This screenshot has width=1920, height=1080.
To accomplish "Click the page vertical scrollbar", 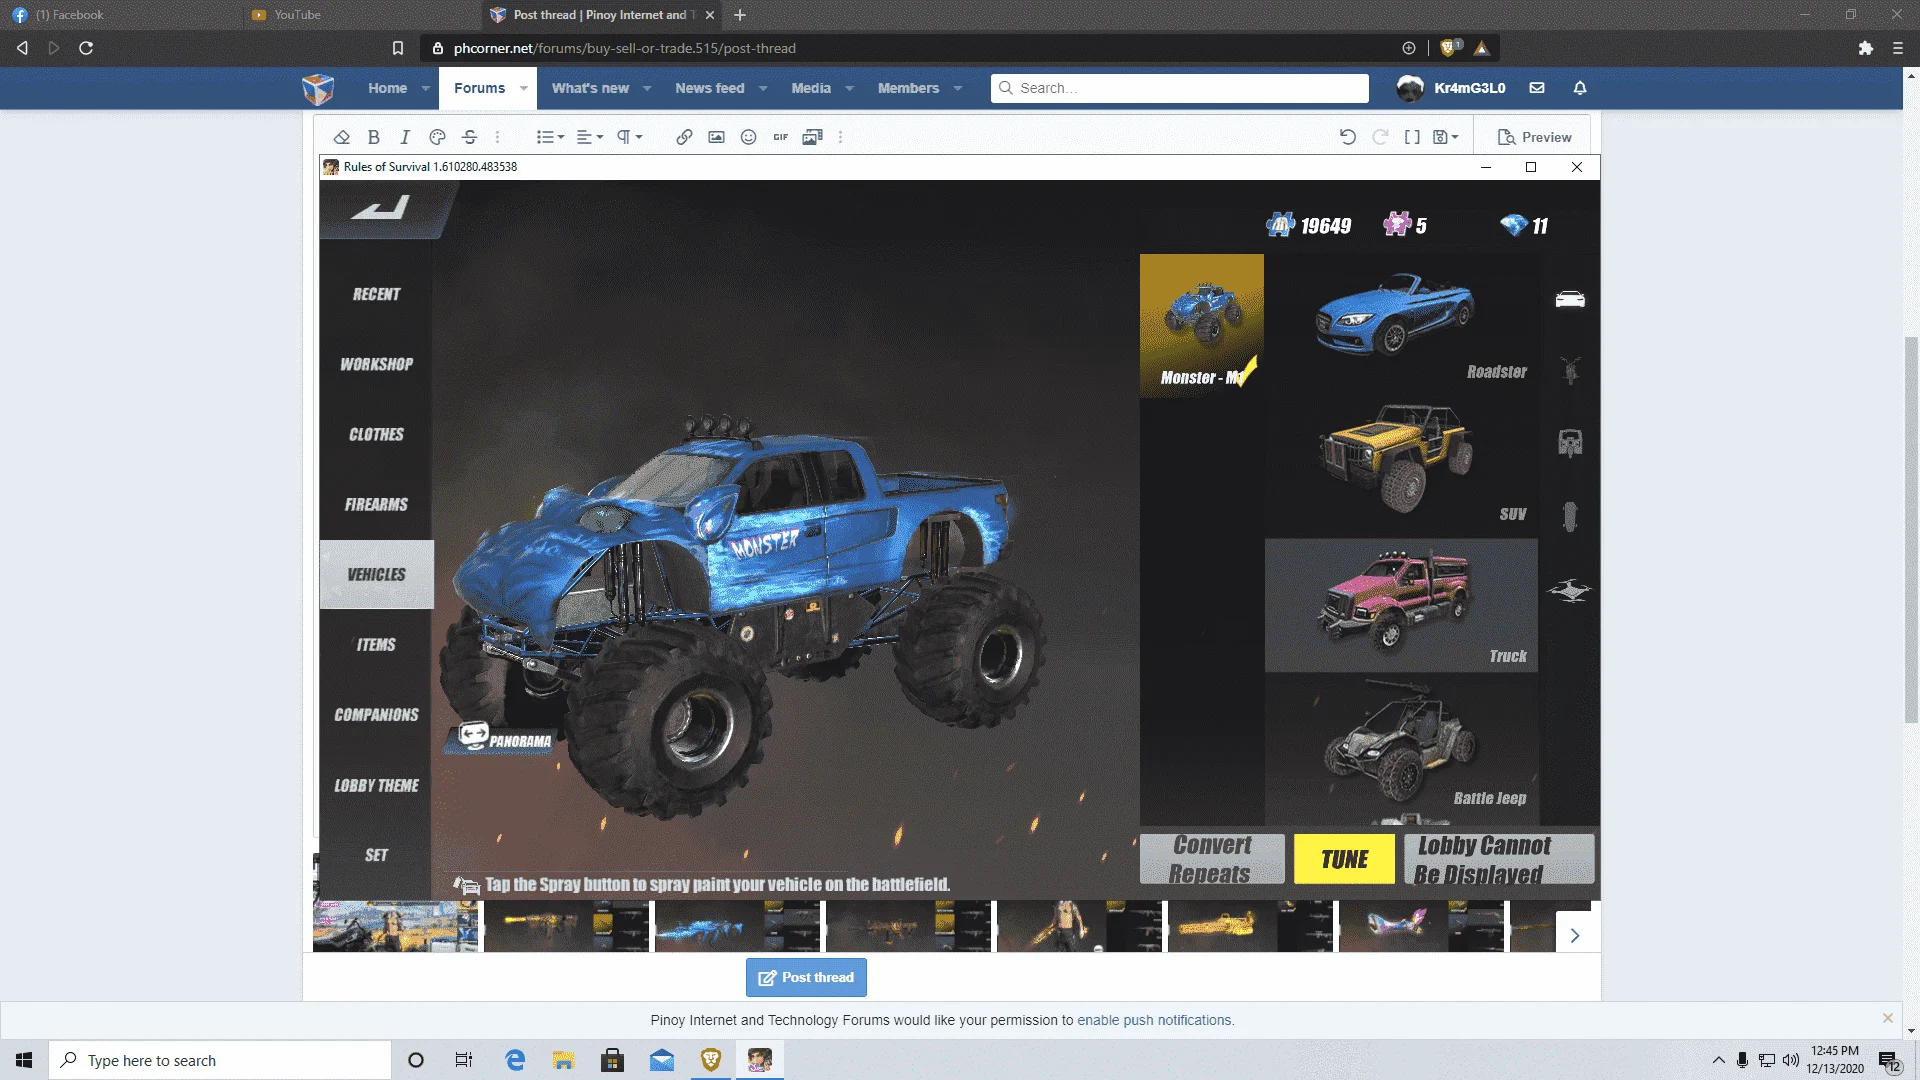I will (x=1911, y=530).
